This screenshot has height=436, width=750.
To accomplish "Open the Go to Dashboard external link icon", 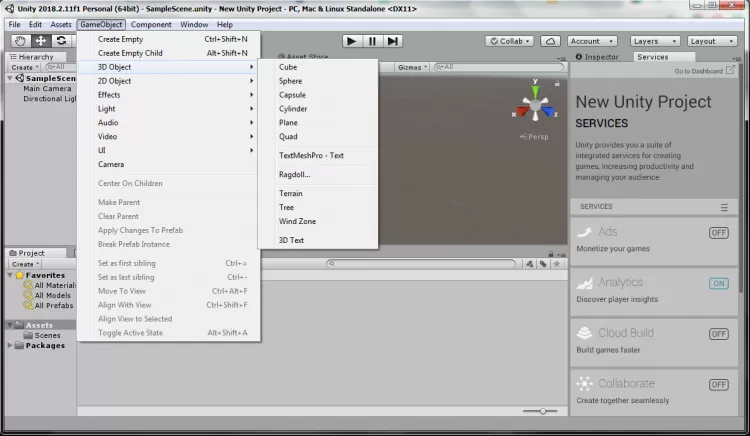I will click(730, 70).
